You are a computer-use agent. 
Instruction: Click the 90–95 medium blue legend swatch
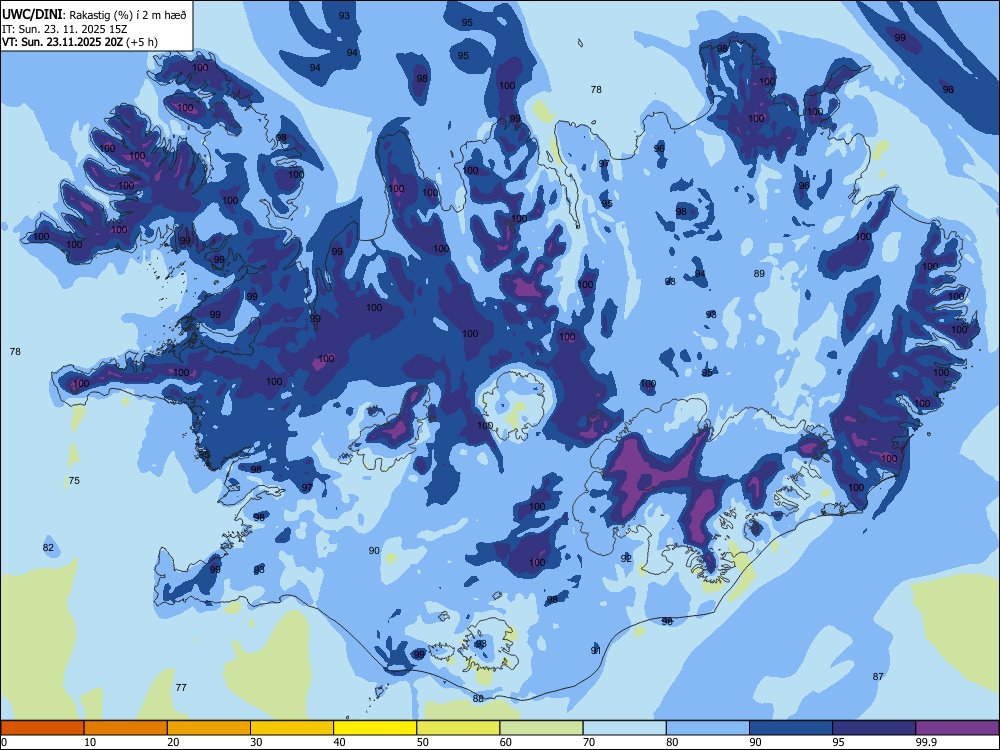point(791,728)
